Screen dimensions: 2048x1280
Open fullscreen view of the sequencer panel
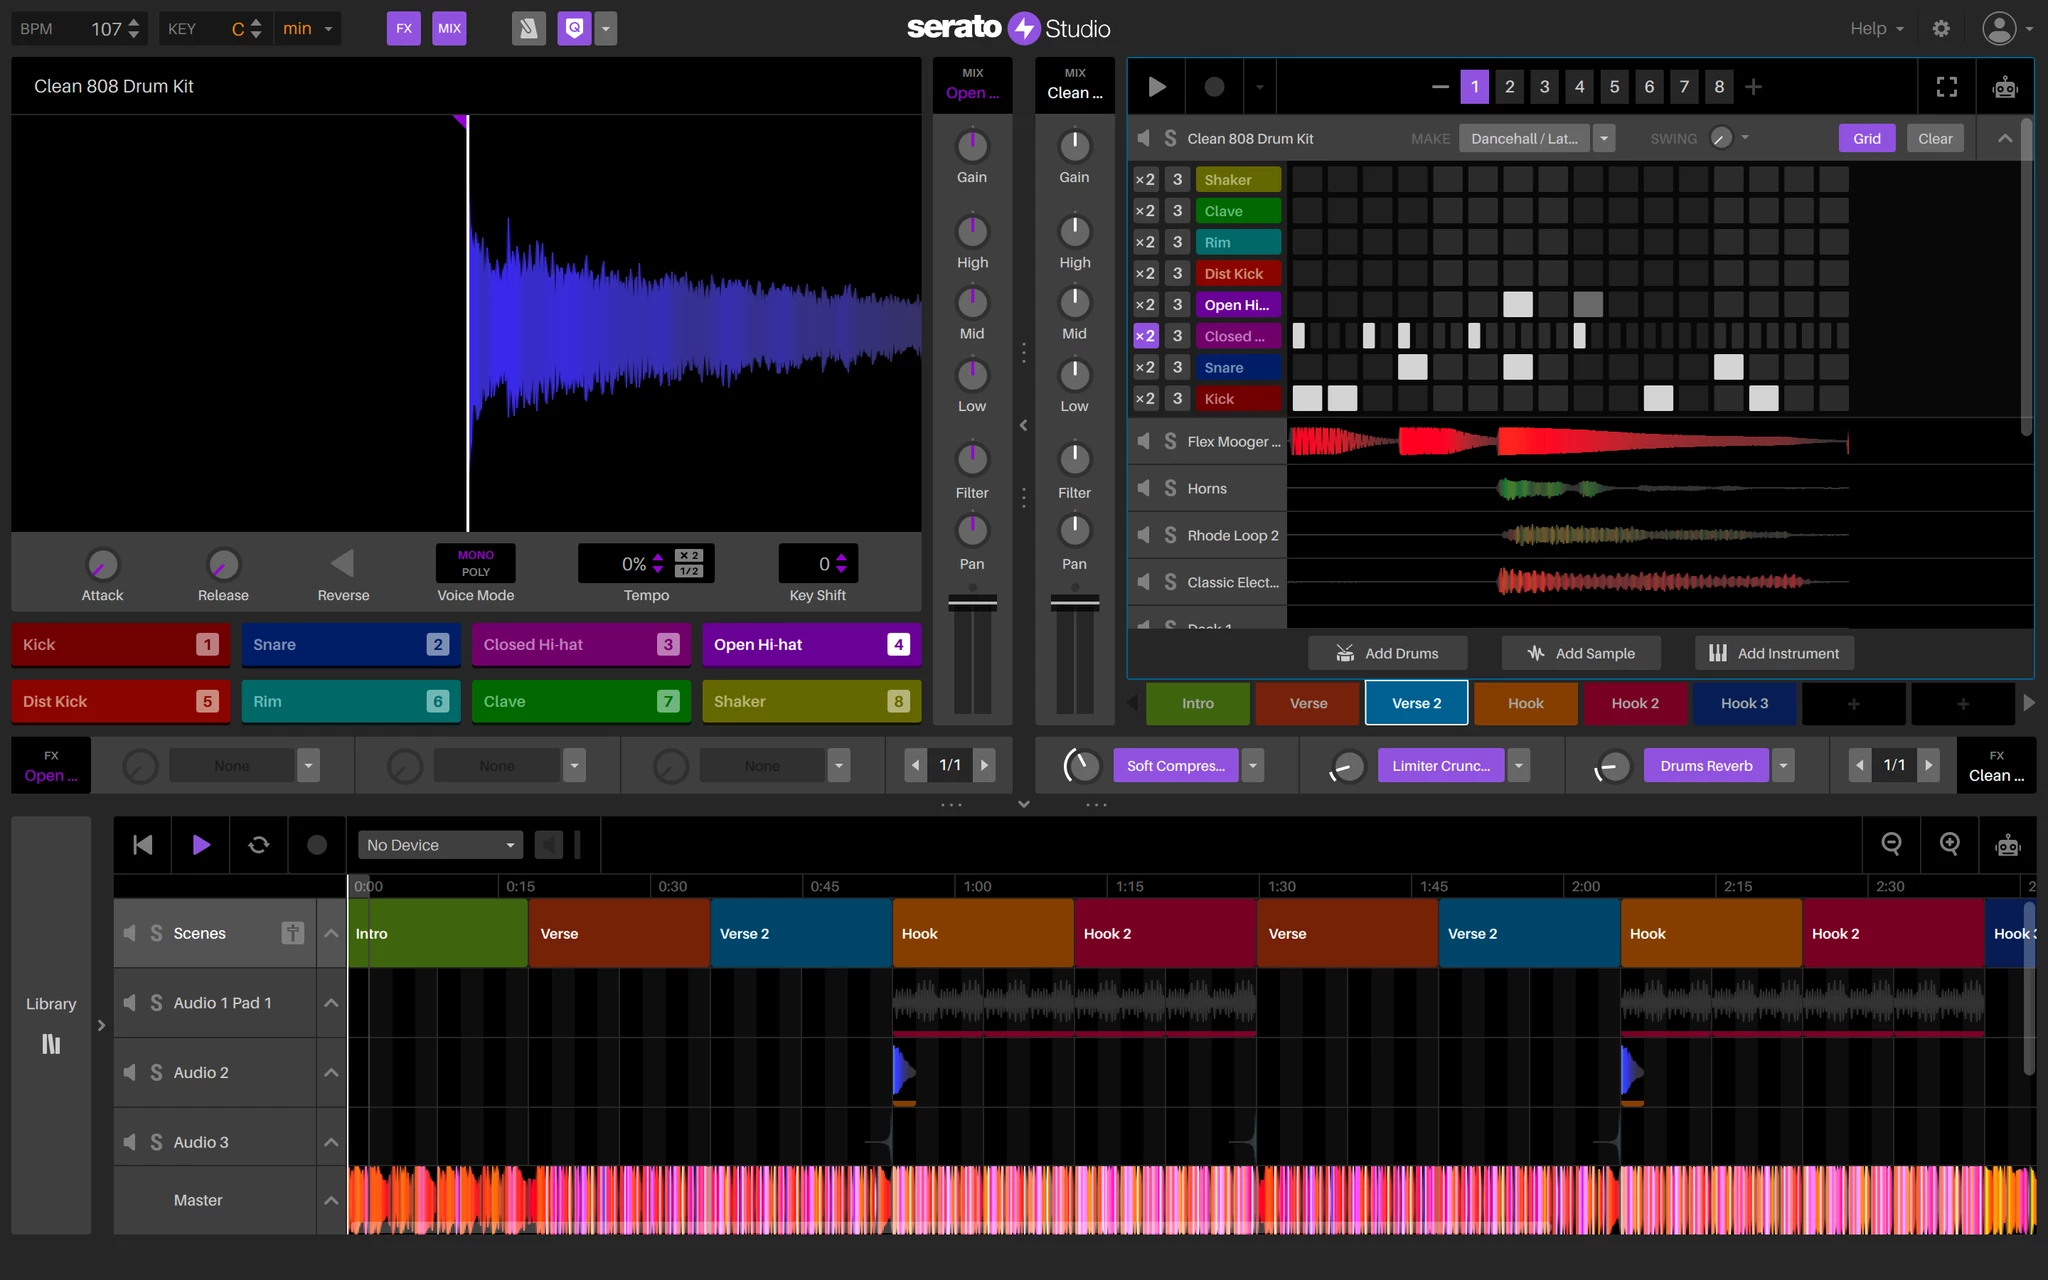click(x=1945, y=86)
